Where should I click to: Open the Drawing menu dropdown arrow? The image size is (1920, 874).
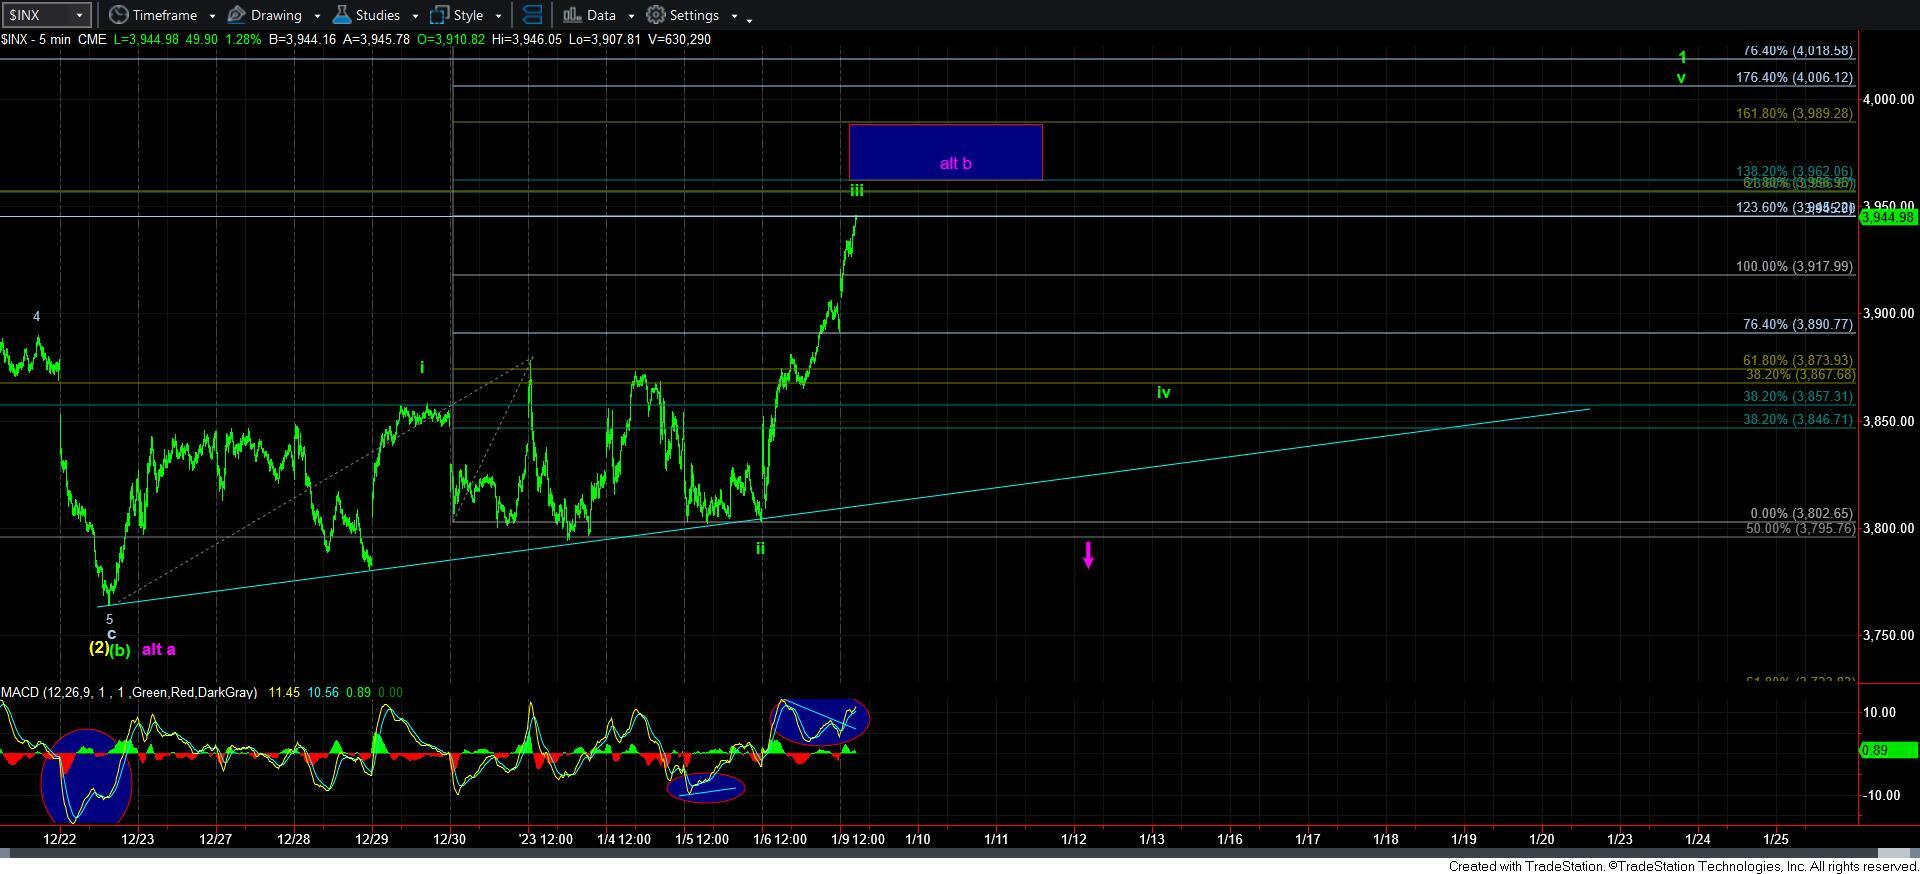pyautogui.click(x=316, y=16)
